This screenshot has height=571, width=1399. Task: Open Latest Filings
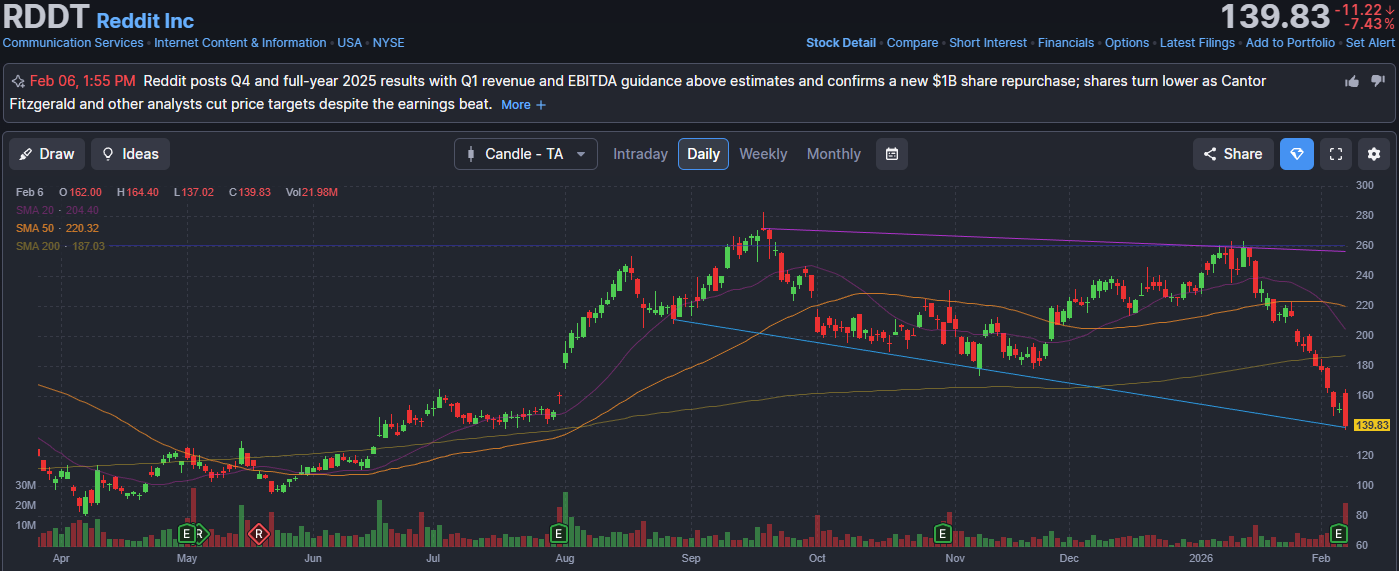1197,43
